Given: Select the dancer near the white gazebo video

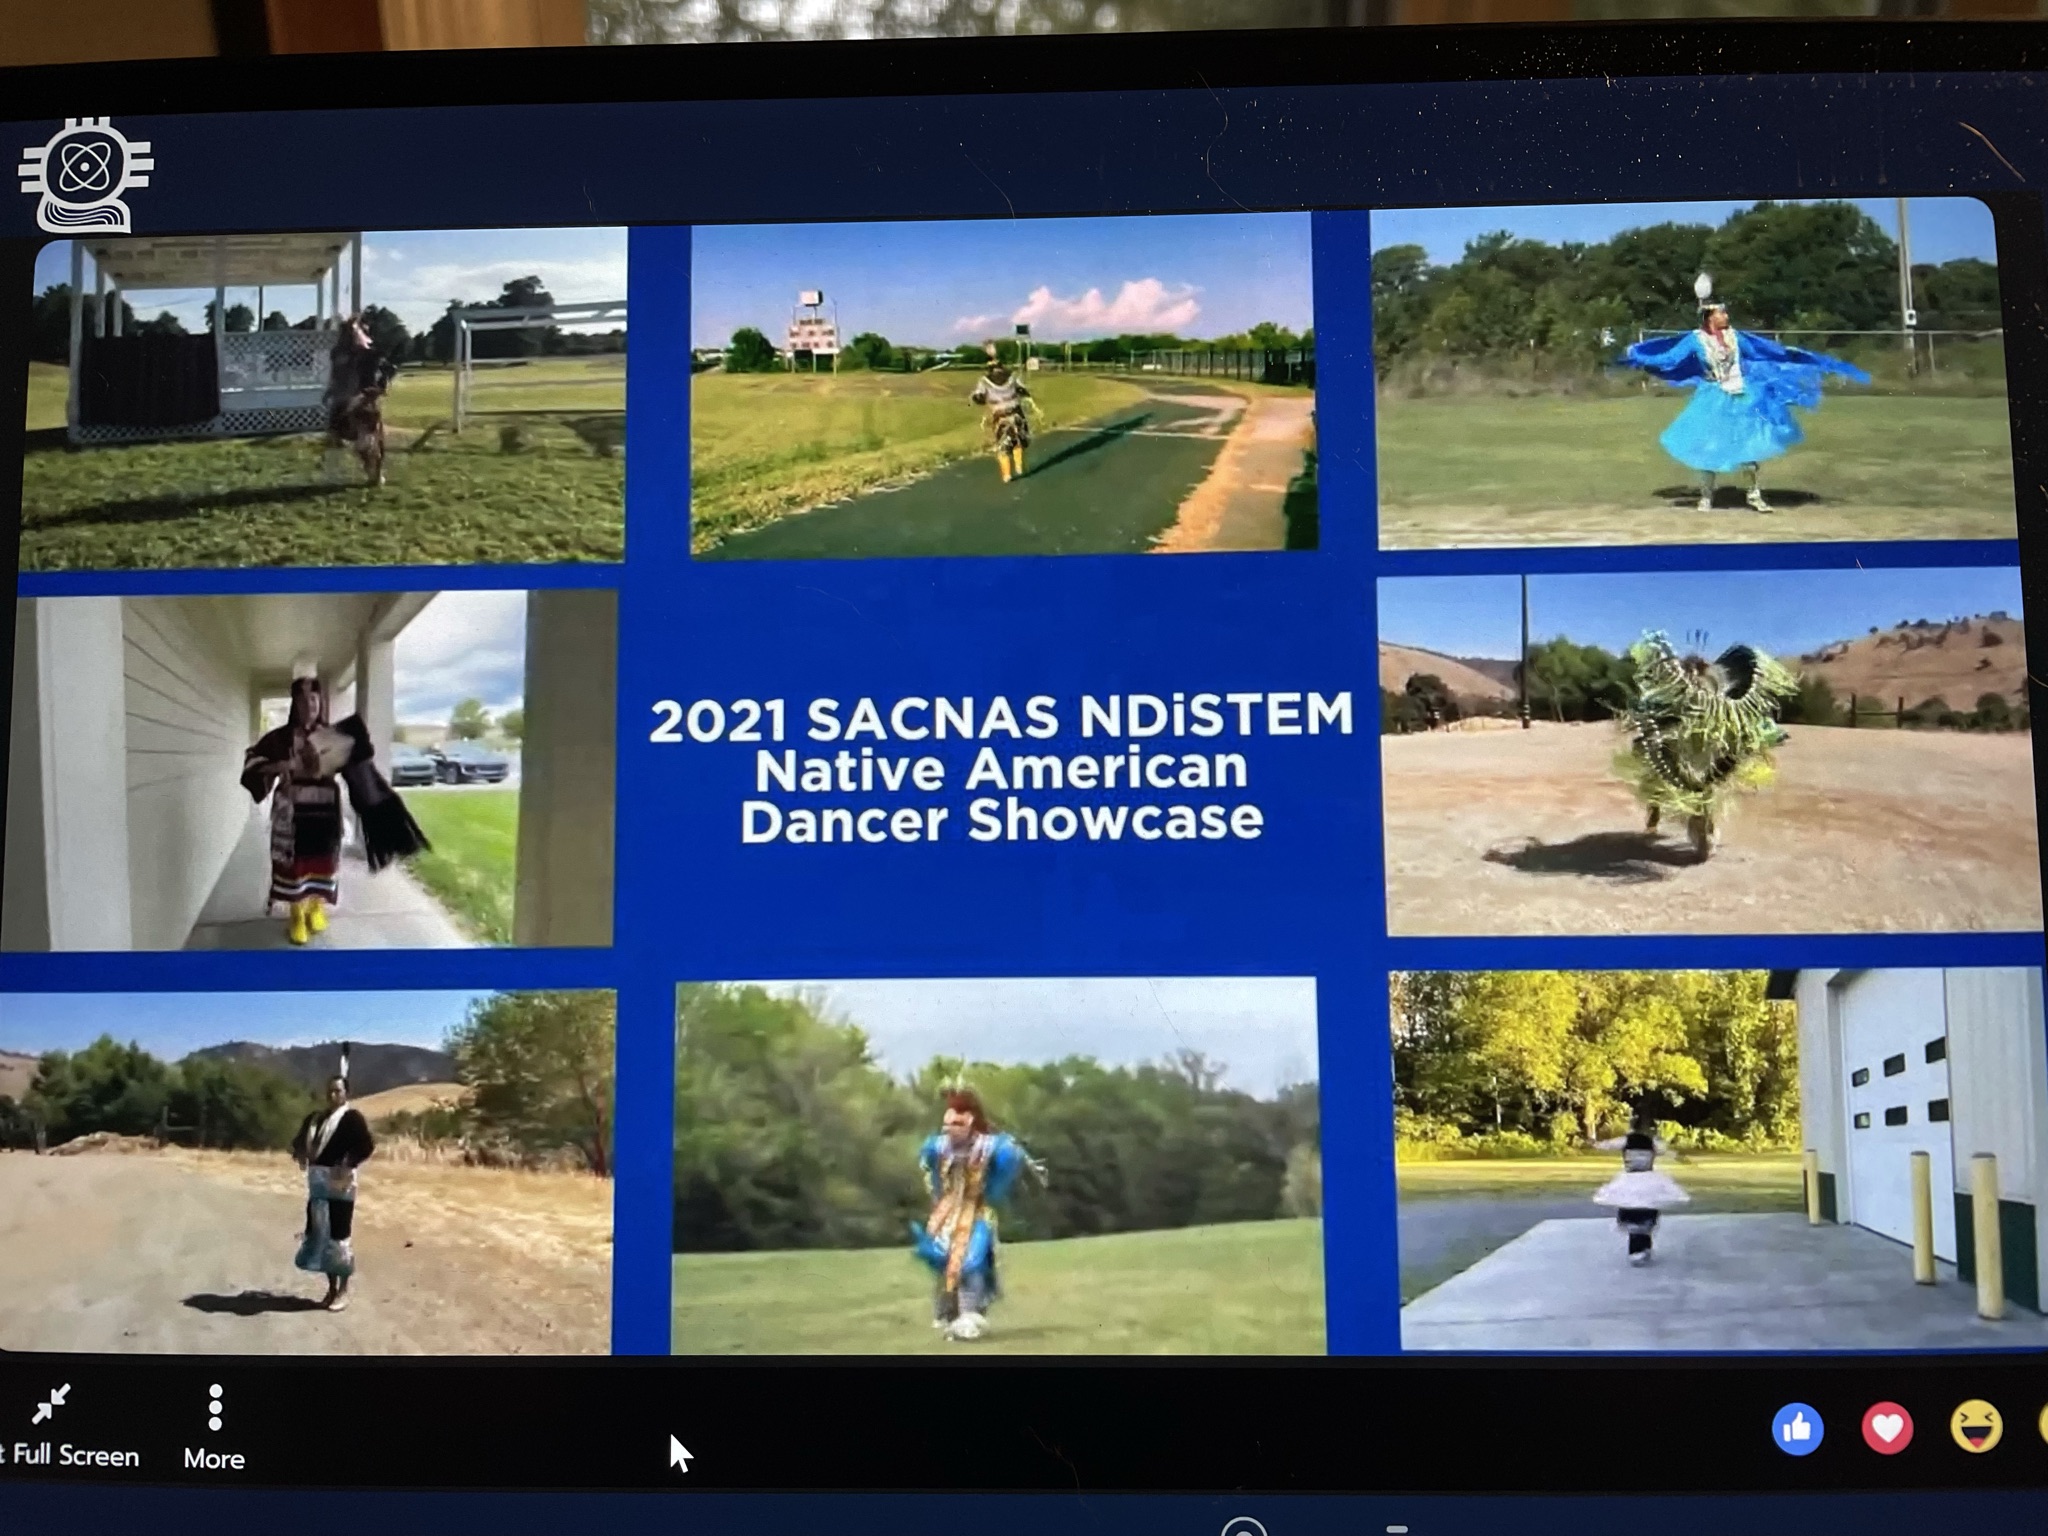Looking at the screenshot, I should click(324, 398).
